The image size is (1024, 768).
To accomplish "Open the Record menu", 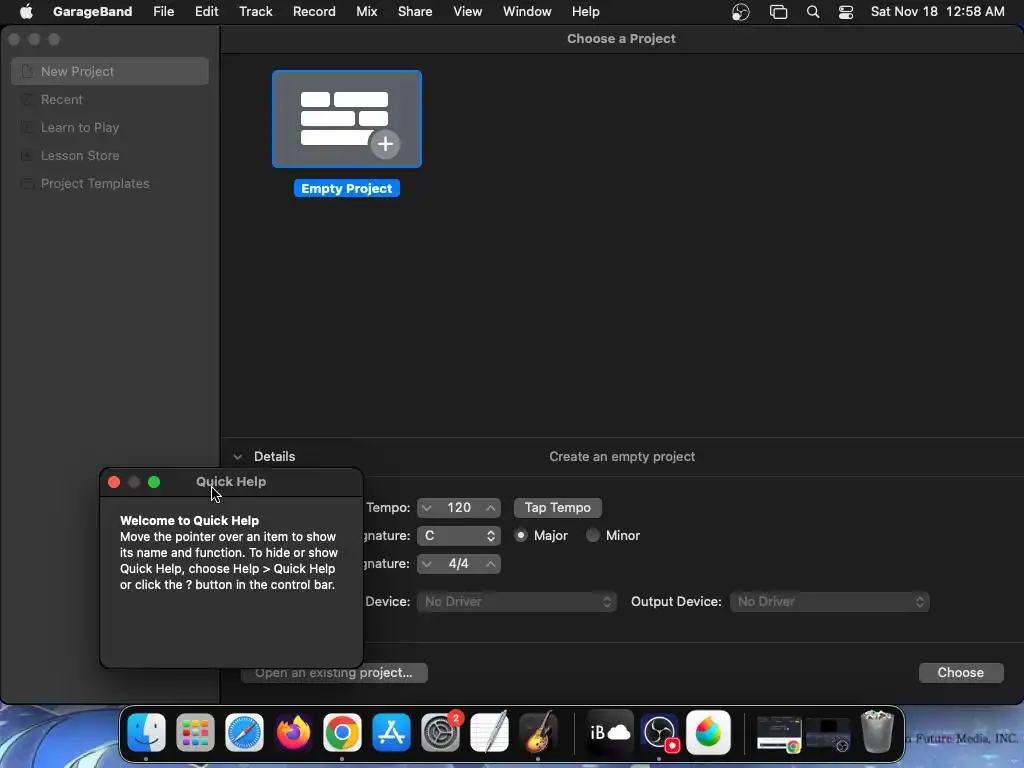I will [x=314, y=12].
